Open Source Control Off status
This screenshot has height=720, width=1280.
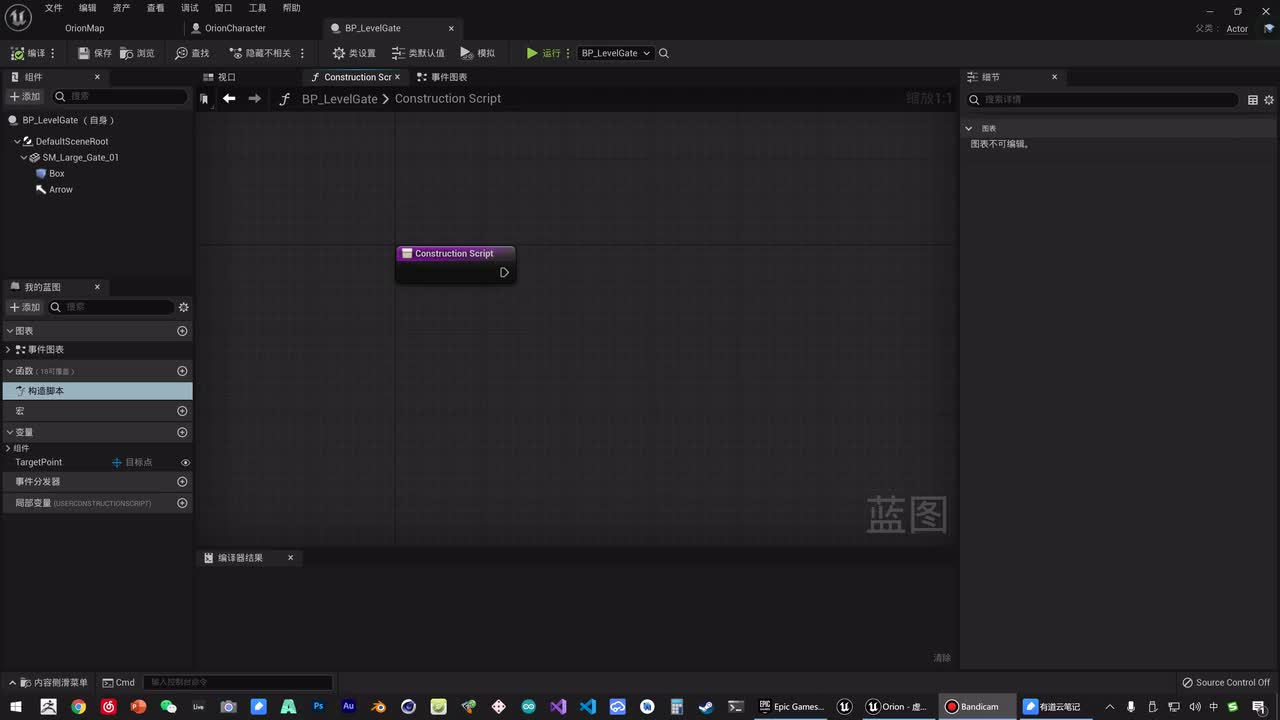(1226, 682)
